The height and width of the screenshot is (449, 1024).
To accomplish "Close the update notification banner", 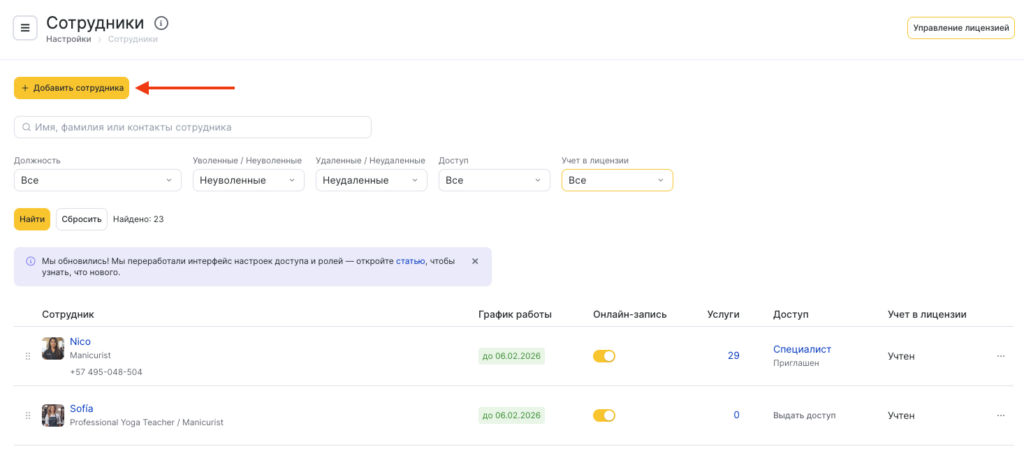I will [x=475, y=261].
